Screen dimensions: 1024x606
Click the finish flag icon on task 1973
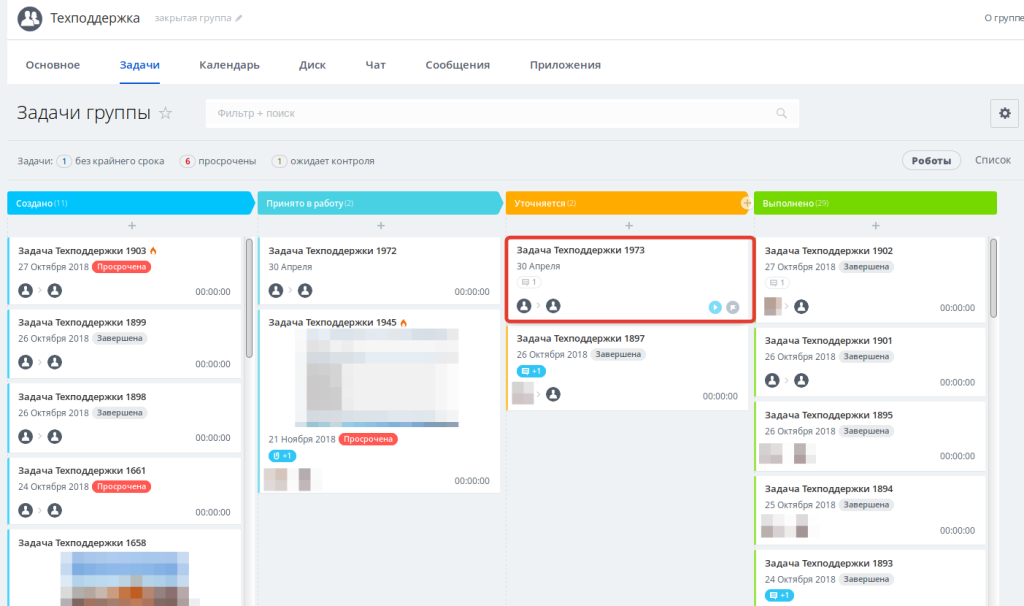coord(733,307)
